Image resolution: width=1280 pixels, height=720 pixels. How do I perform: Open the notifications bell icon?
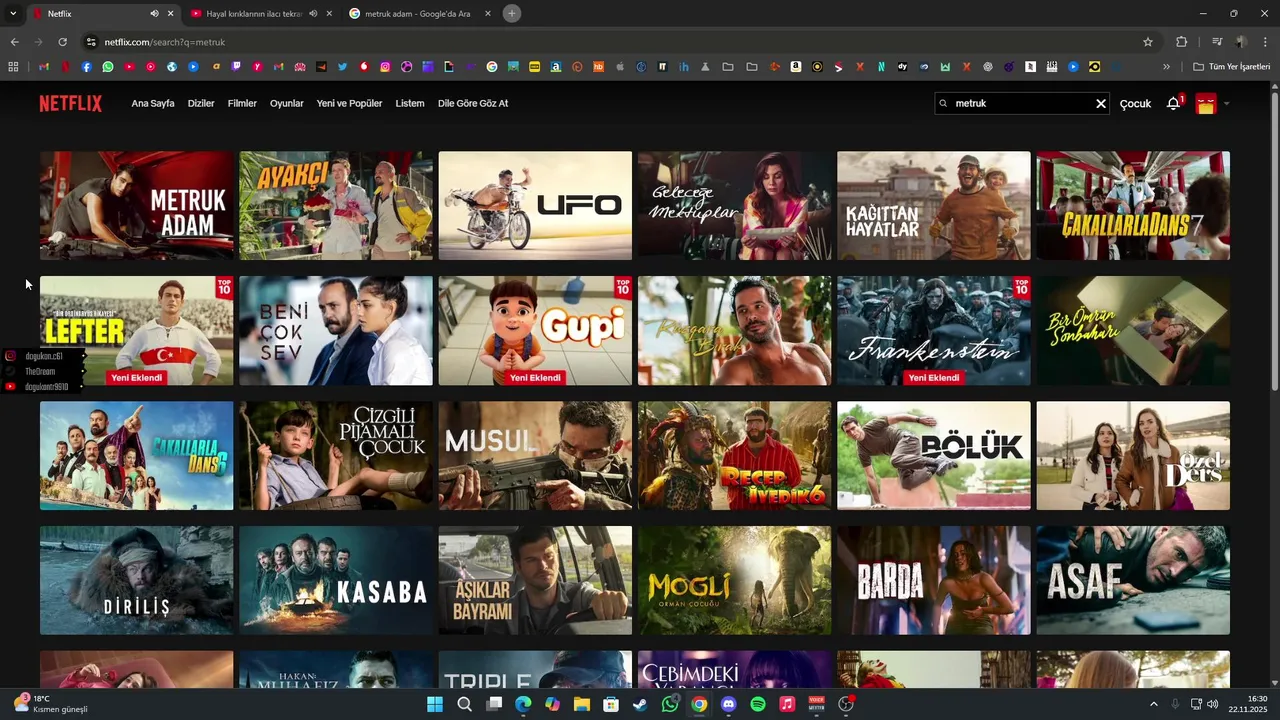pos(1173,104)
